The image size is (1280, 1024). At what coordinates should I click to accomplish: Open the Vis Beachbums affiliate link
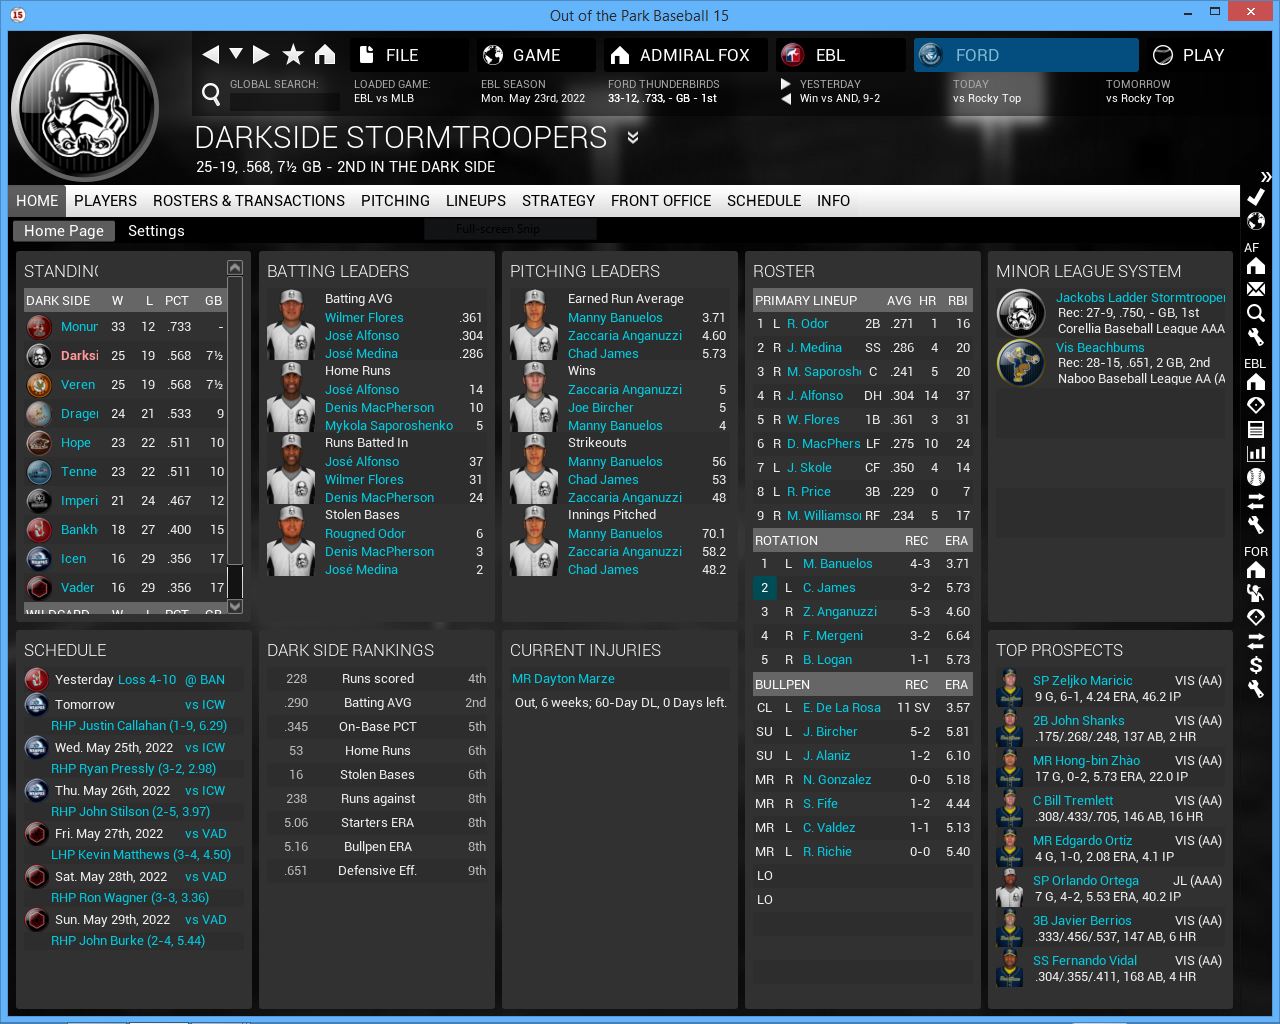[x=1100, y=348]
